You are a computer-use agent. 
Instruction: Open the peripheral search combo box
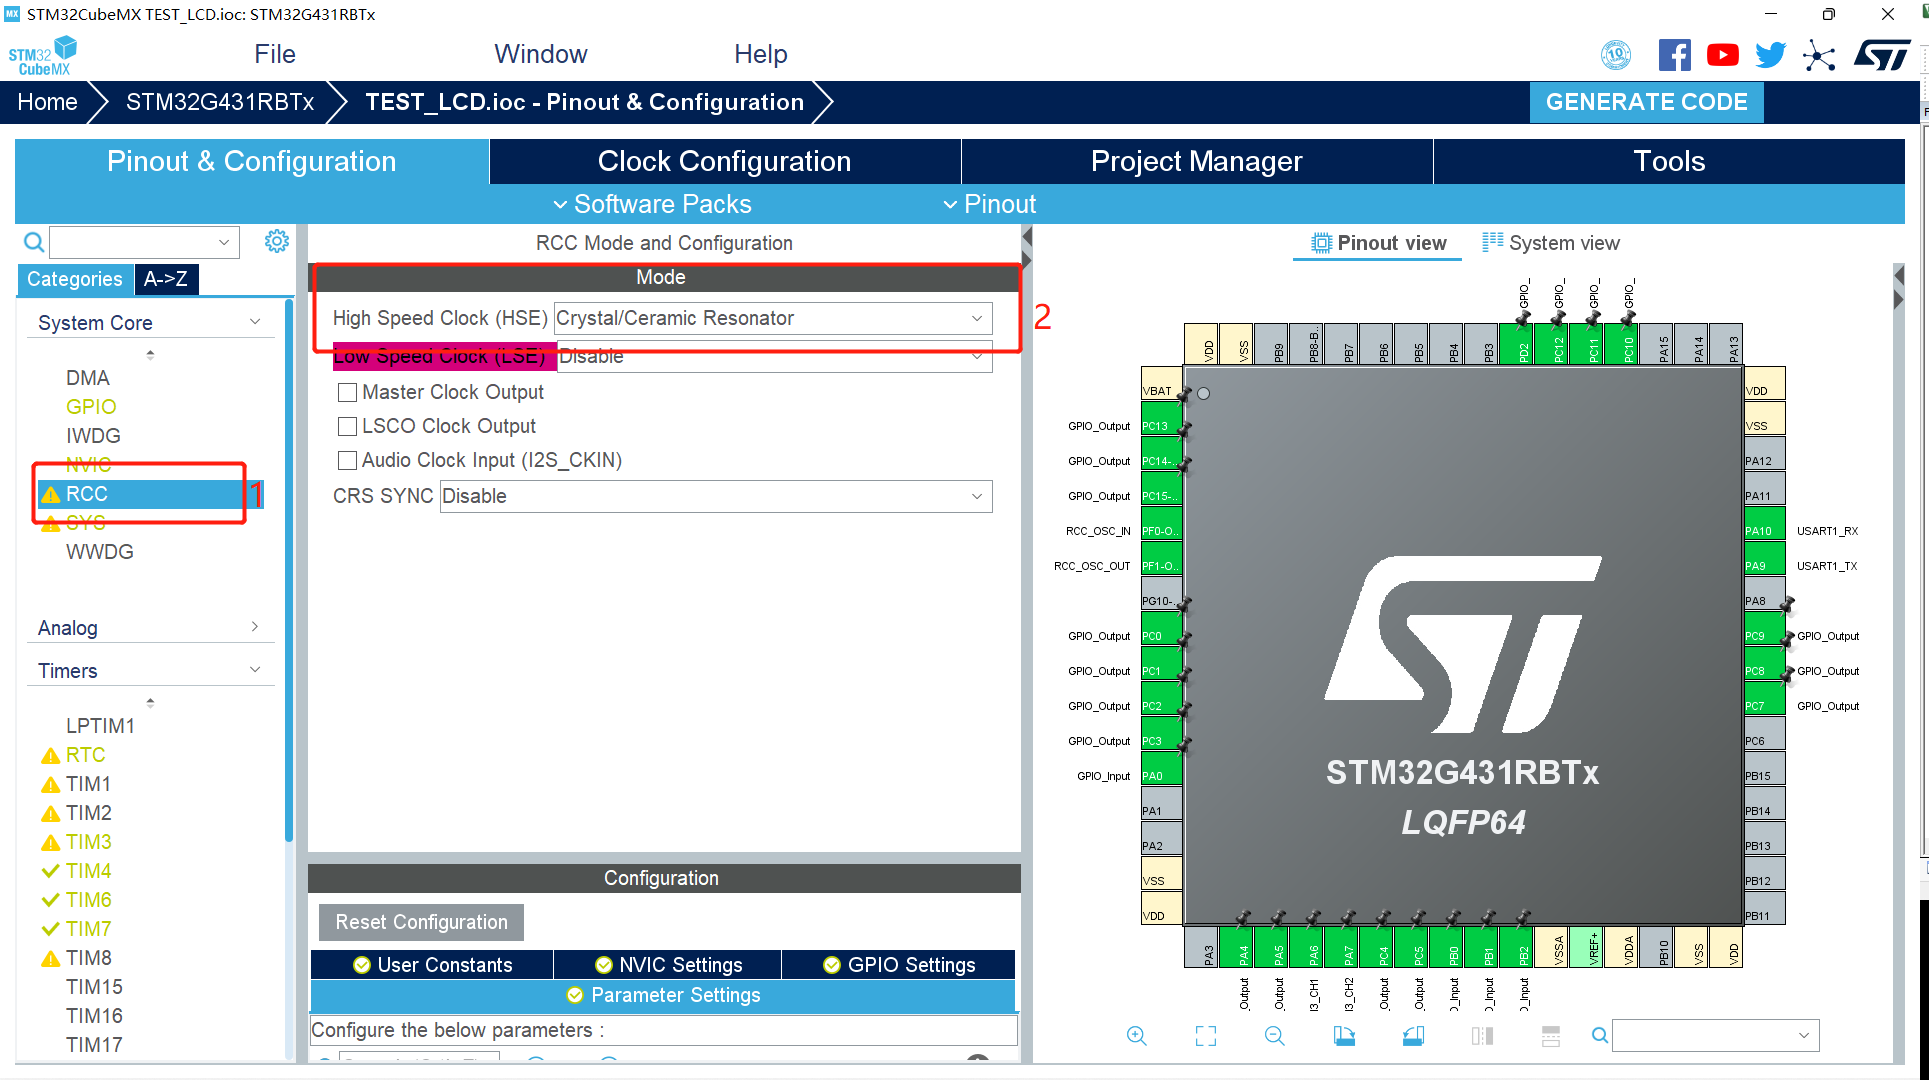(x=144, y=242)
